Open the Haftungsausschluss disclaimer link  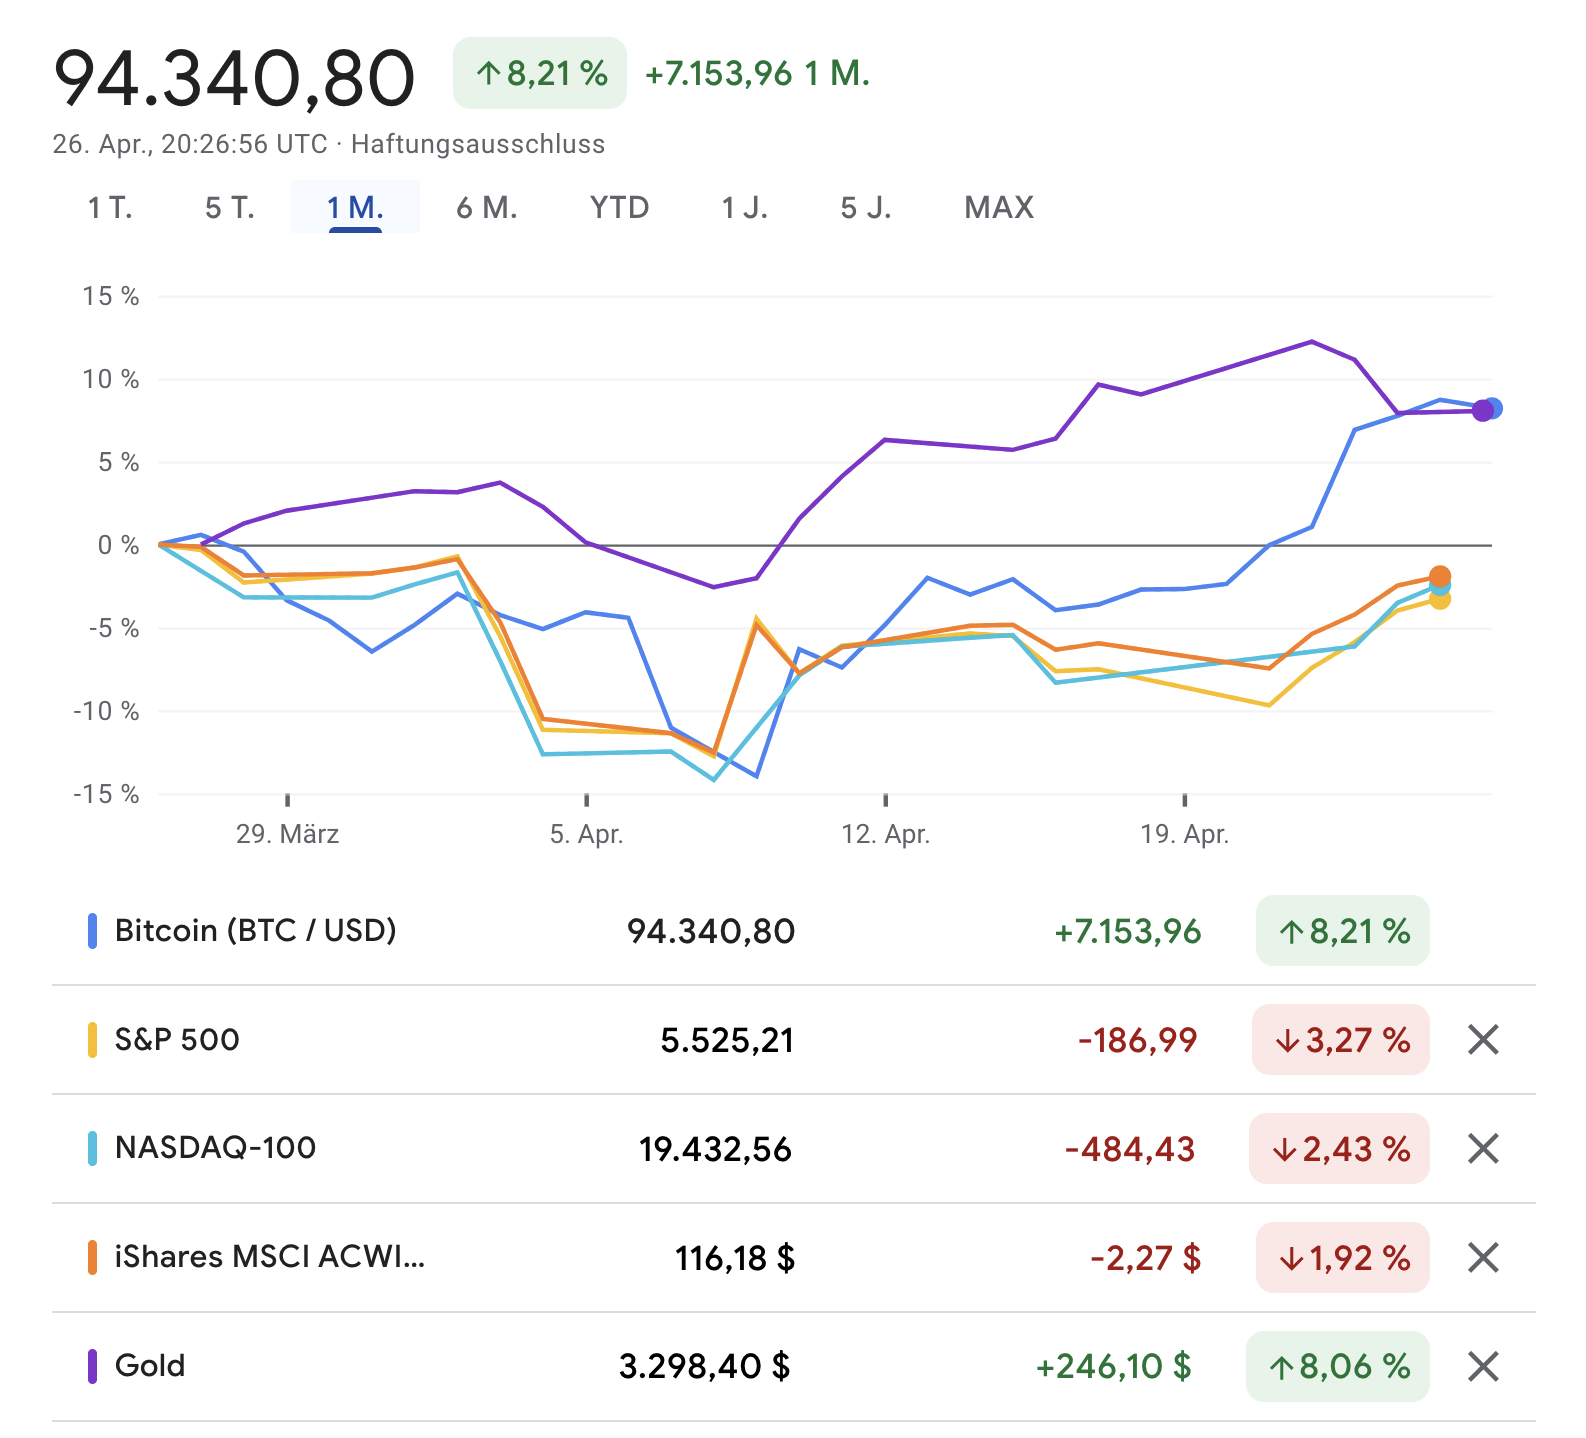478,144
